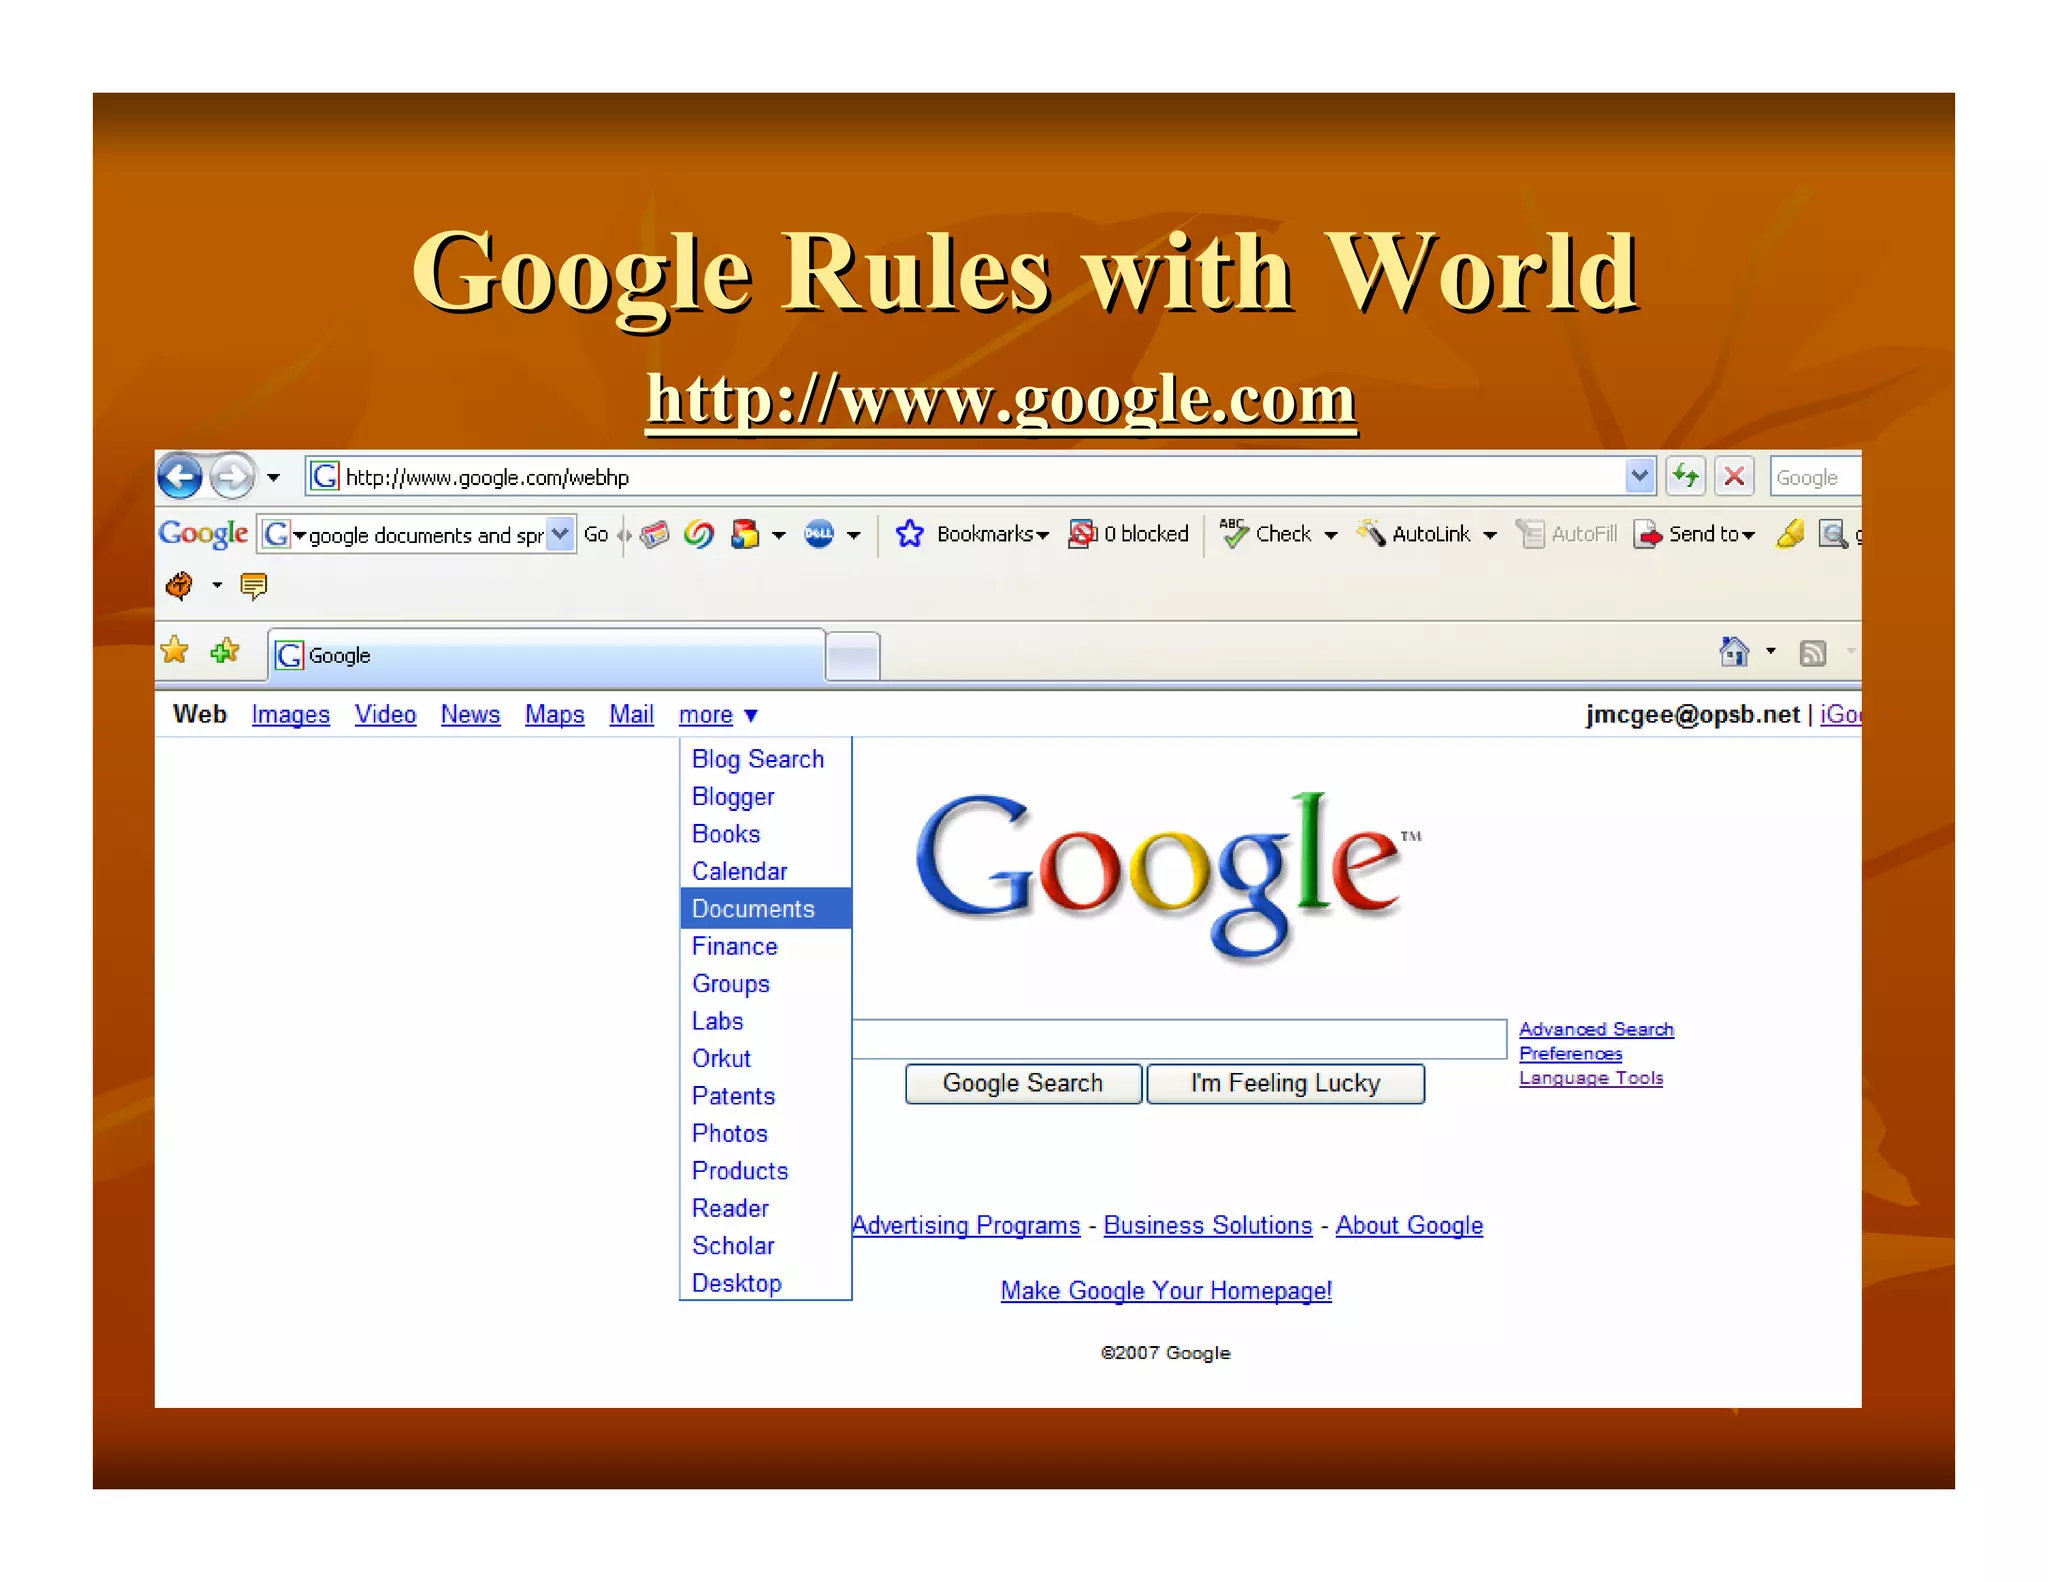The width and height of the screenshot is (2048, 1582).
Task: Click the I'm Feeling Lucky button
Action: [x=1285, y=1083]
